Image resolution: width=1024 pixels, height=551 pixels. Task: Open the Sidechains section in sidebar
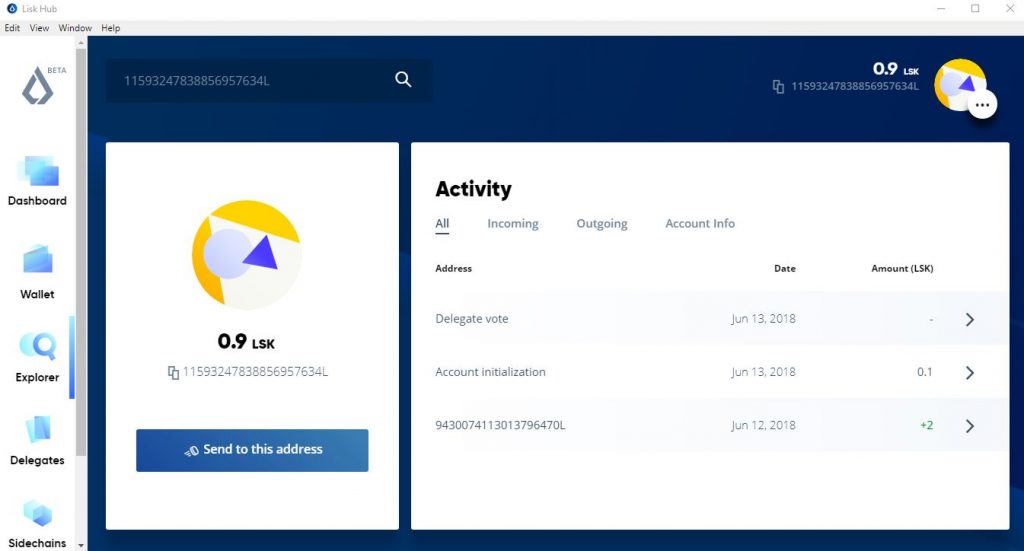(37, 524)
